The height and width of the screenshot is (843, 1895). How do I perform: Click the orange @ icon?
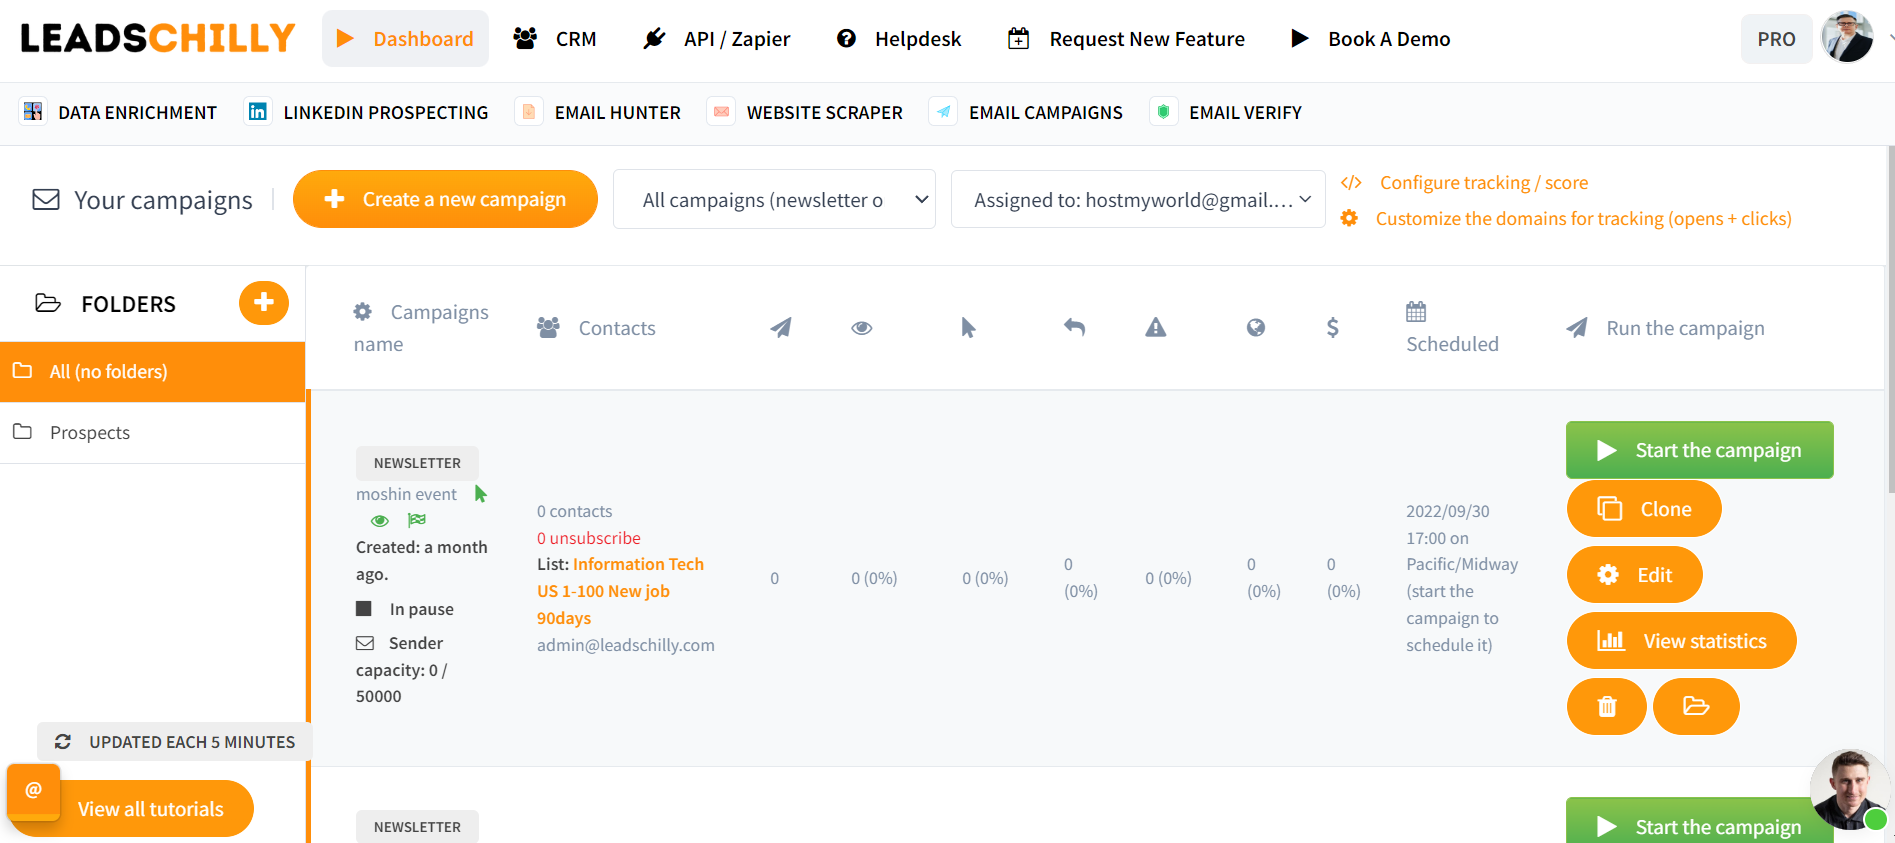click(x=33, y=790)
